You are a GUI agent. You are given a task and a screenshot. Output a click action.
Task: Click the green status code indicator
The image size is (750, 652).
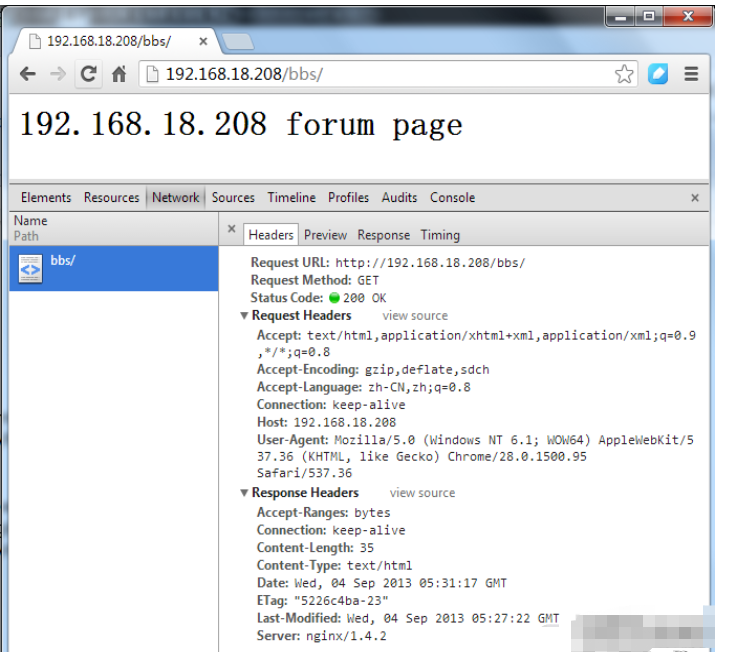tap(334, 298)
